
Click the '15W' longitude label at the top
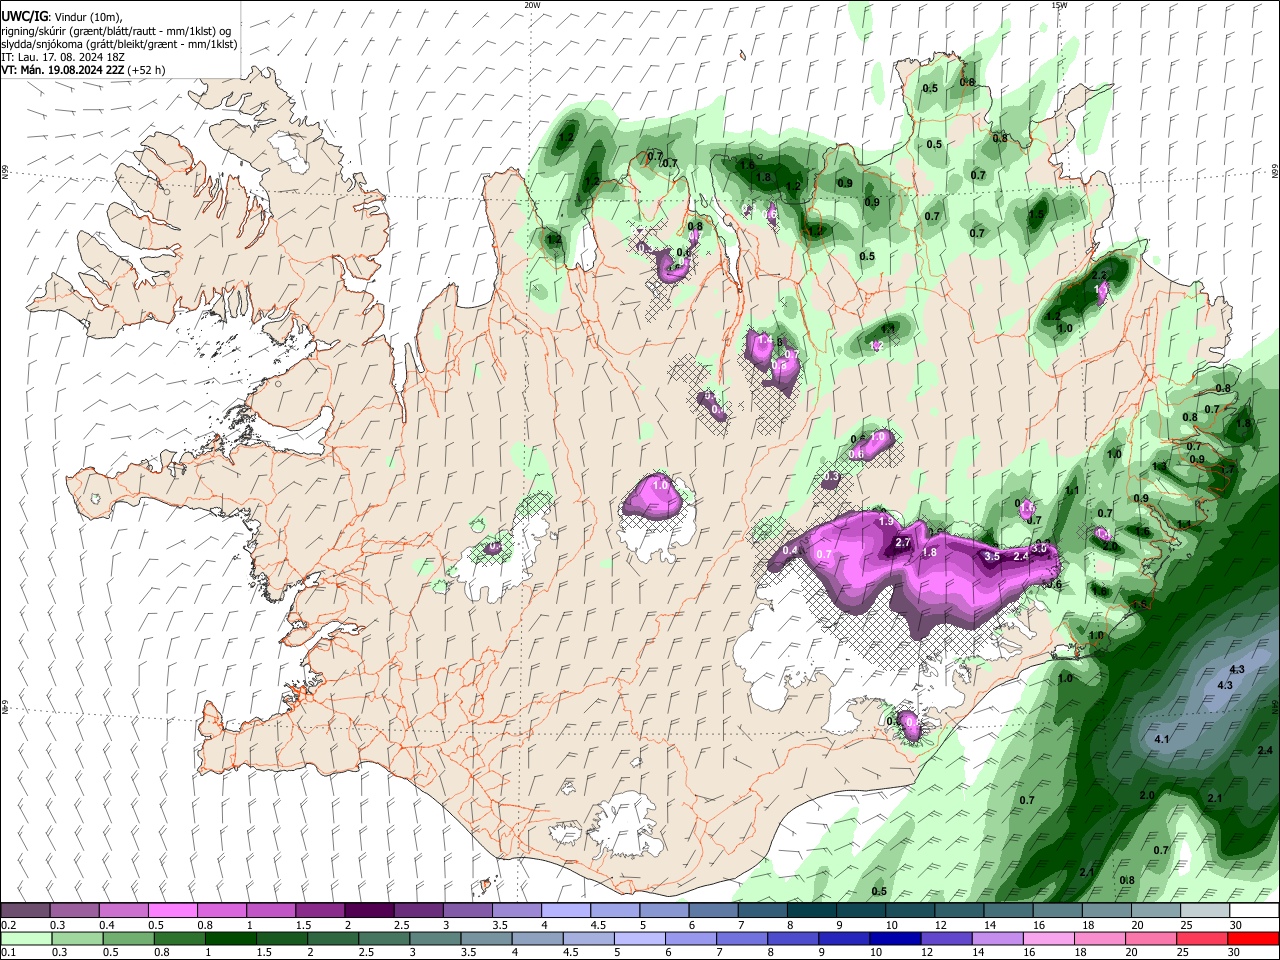pos(1059,5)
